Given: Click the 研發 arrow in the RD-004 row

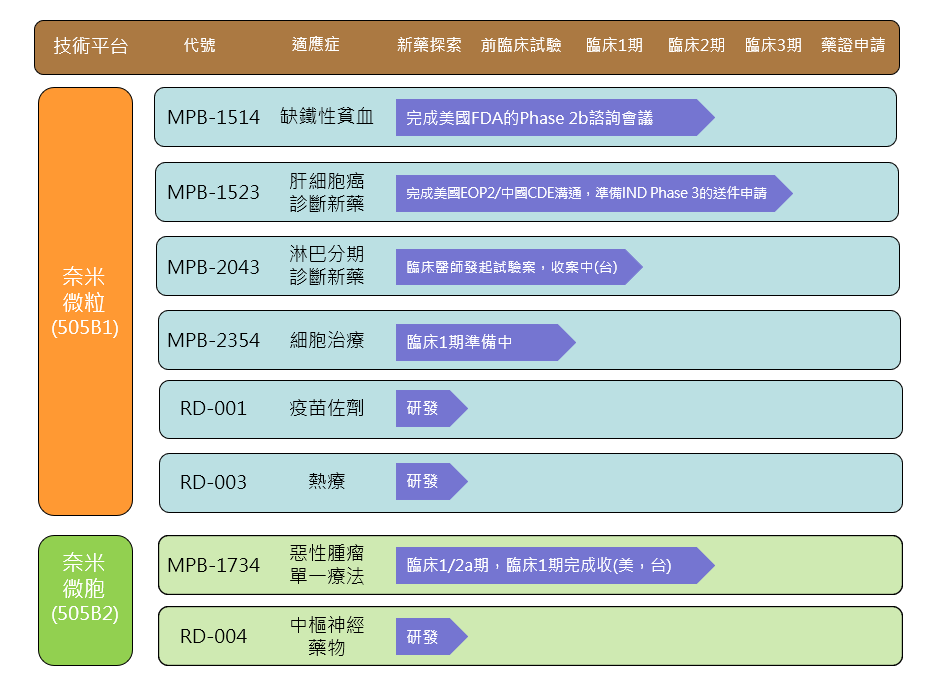Looking at the screenshot, I should point(432,637).
